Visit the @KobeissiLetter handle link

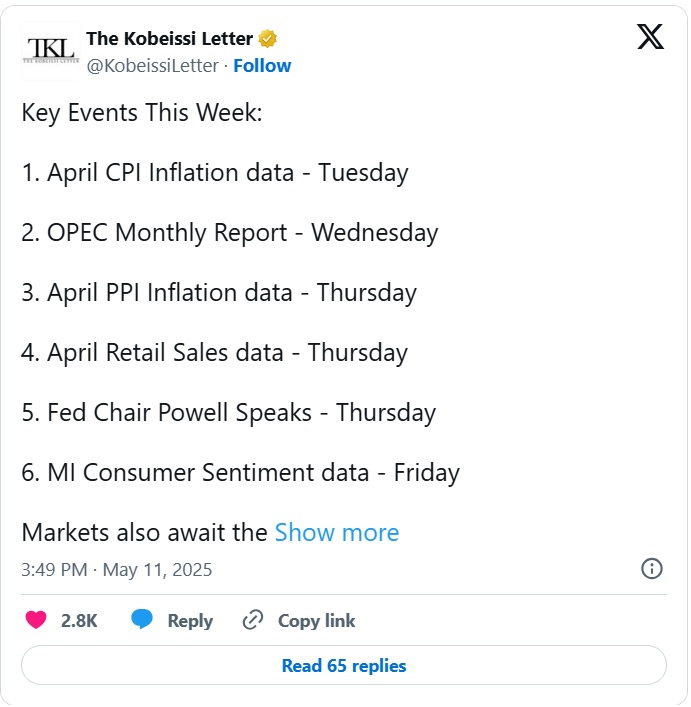(153, 66)
